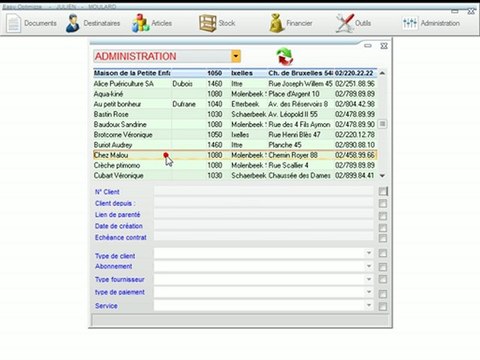Click the Stock menu label

tap(227, 23)
